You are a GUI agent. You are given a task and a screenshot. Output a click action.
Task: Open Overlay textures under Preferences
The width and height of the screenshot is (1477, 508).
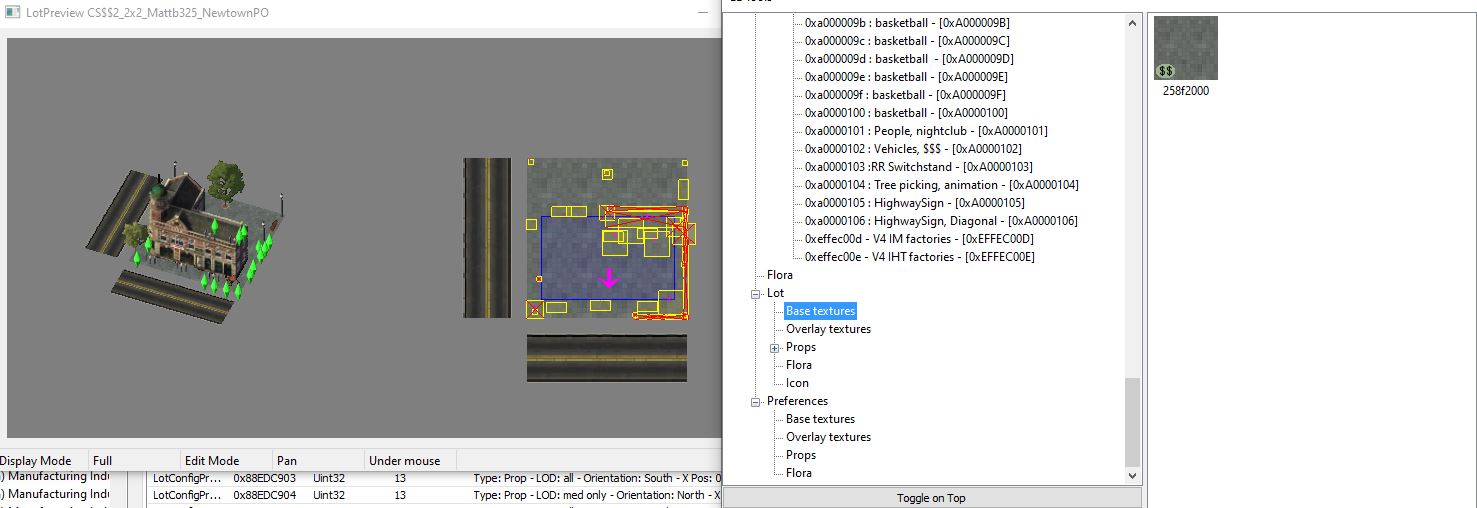pyautogui.click(x=828, y=437)
